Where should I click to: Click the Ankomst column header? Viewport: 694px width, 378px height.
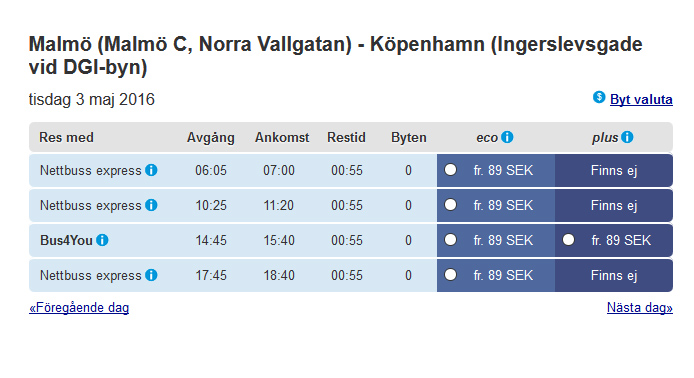point(282,138)
